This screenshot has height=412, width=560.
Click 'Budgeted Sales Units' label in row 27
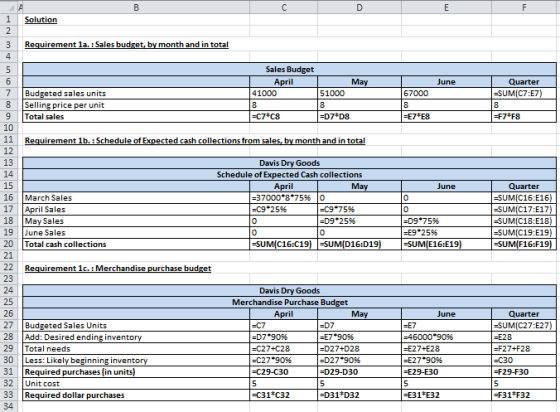click(x=136, y=325)
